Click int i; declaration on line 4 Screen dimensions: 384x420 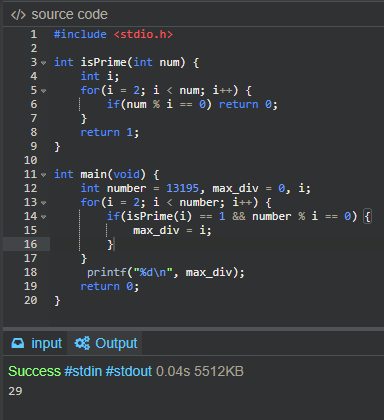coord(100,76)
